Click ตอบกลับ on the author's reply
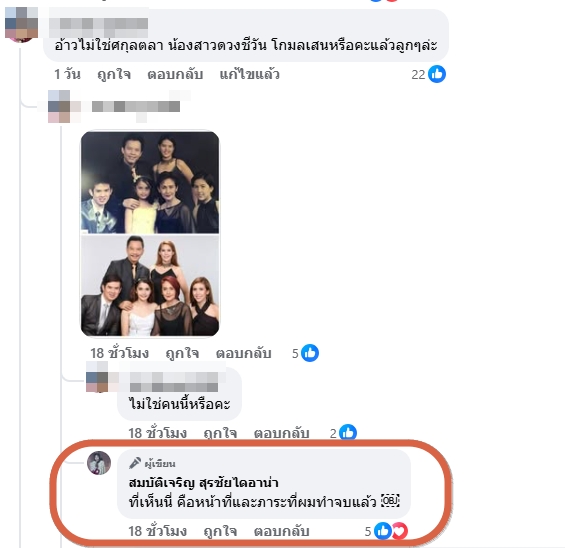Viewport: 565px width, 548px height. pyautogui.click(x=281, y=531)
